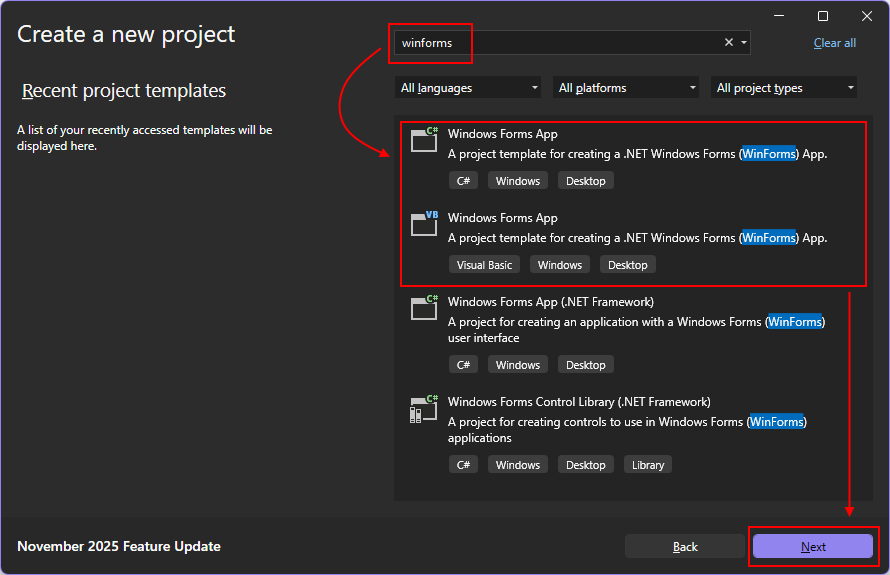Expand the All languages dropdown
The width and height of the screenshot is (890, 575).
(468, 88)
